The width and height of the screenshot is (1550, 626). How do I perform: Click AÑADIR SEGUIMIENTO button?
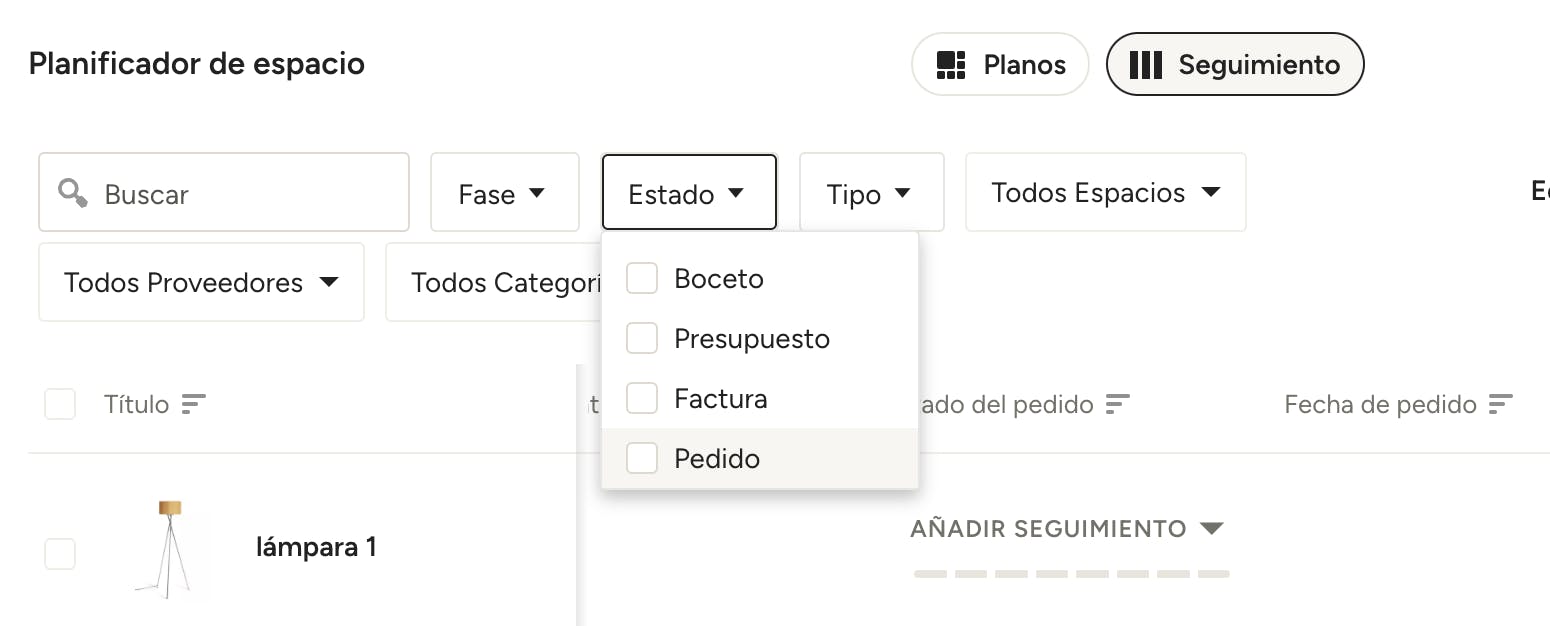(x=1067, y=528)
